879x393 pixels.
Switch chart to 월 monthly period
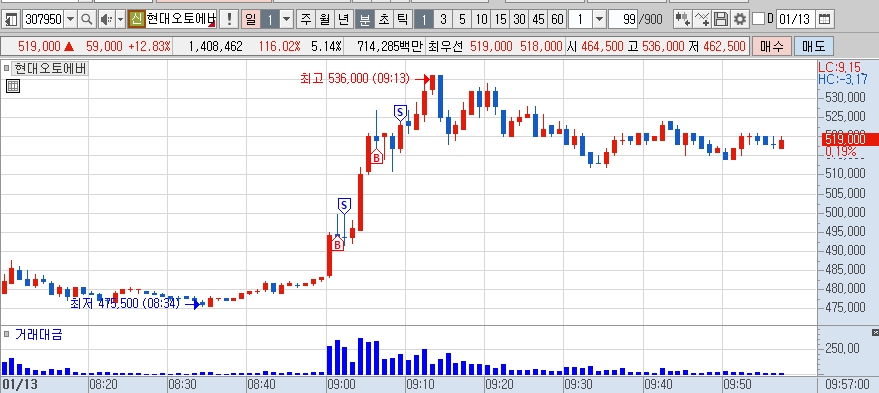325,20
